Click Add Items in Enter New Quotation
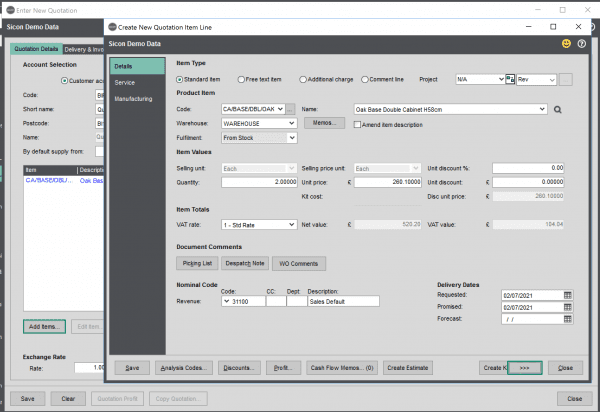The width and height of the screenshot is (600, 412). pyautogui.click(x=44, y=326)
